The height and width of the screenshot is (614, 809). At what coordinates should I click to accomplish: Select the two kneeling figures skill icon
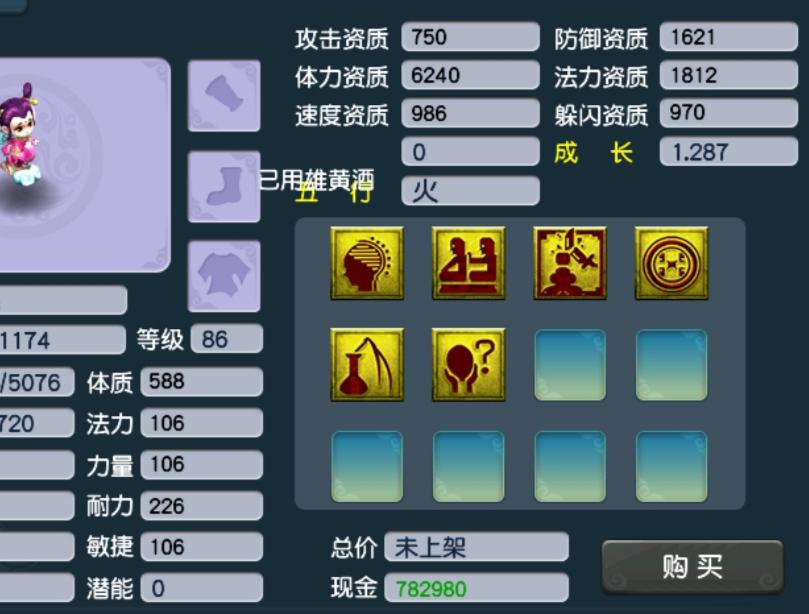pos(468,263)
